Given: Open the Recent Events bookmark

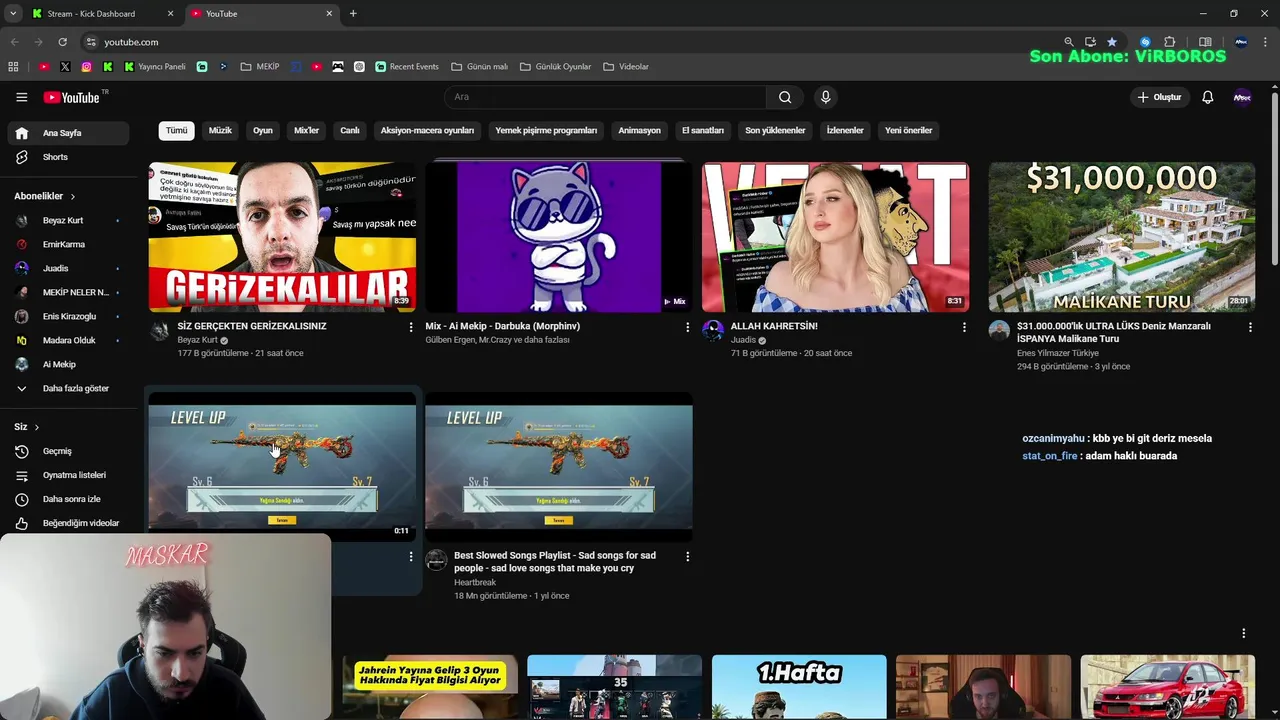Looking at the screenshot, I should (407, 67).
